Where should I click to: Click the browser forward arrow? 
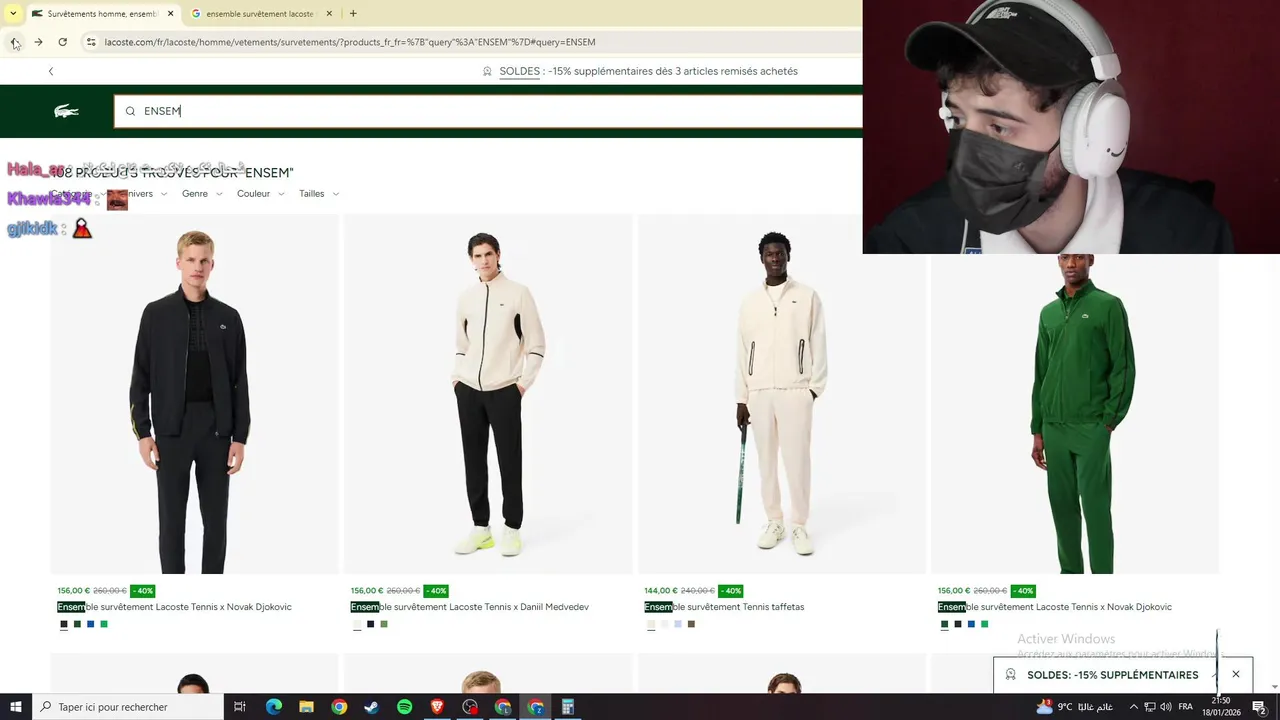(x=38, y=42)
